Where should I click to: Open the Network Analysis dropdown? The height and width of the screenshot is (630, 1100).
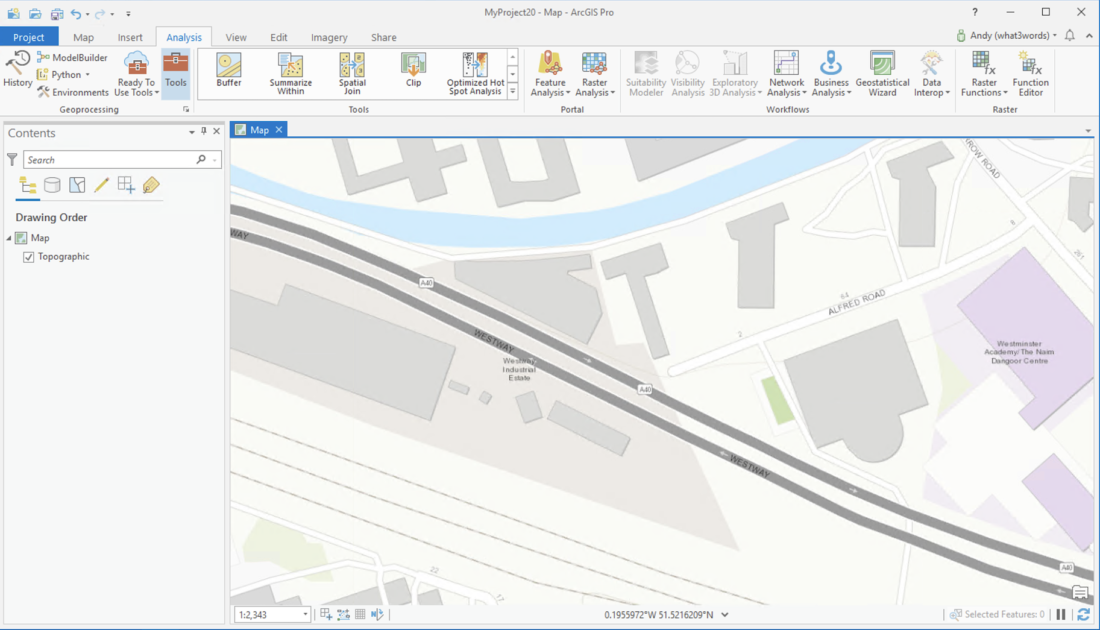tap(786, 74)
